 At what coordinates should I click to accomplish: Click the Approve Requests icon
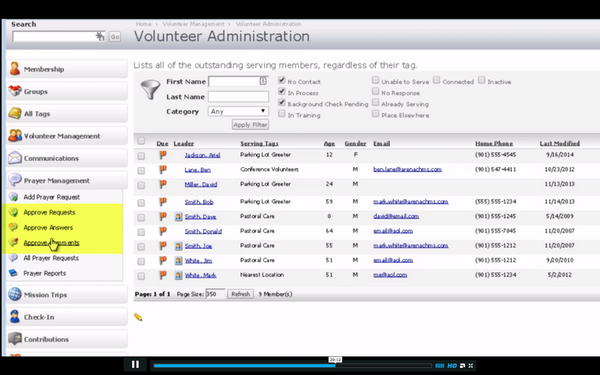pos(13,212)
